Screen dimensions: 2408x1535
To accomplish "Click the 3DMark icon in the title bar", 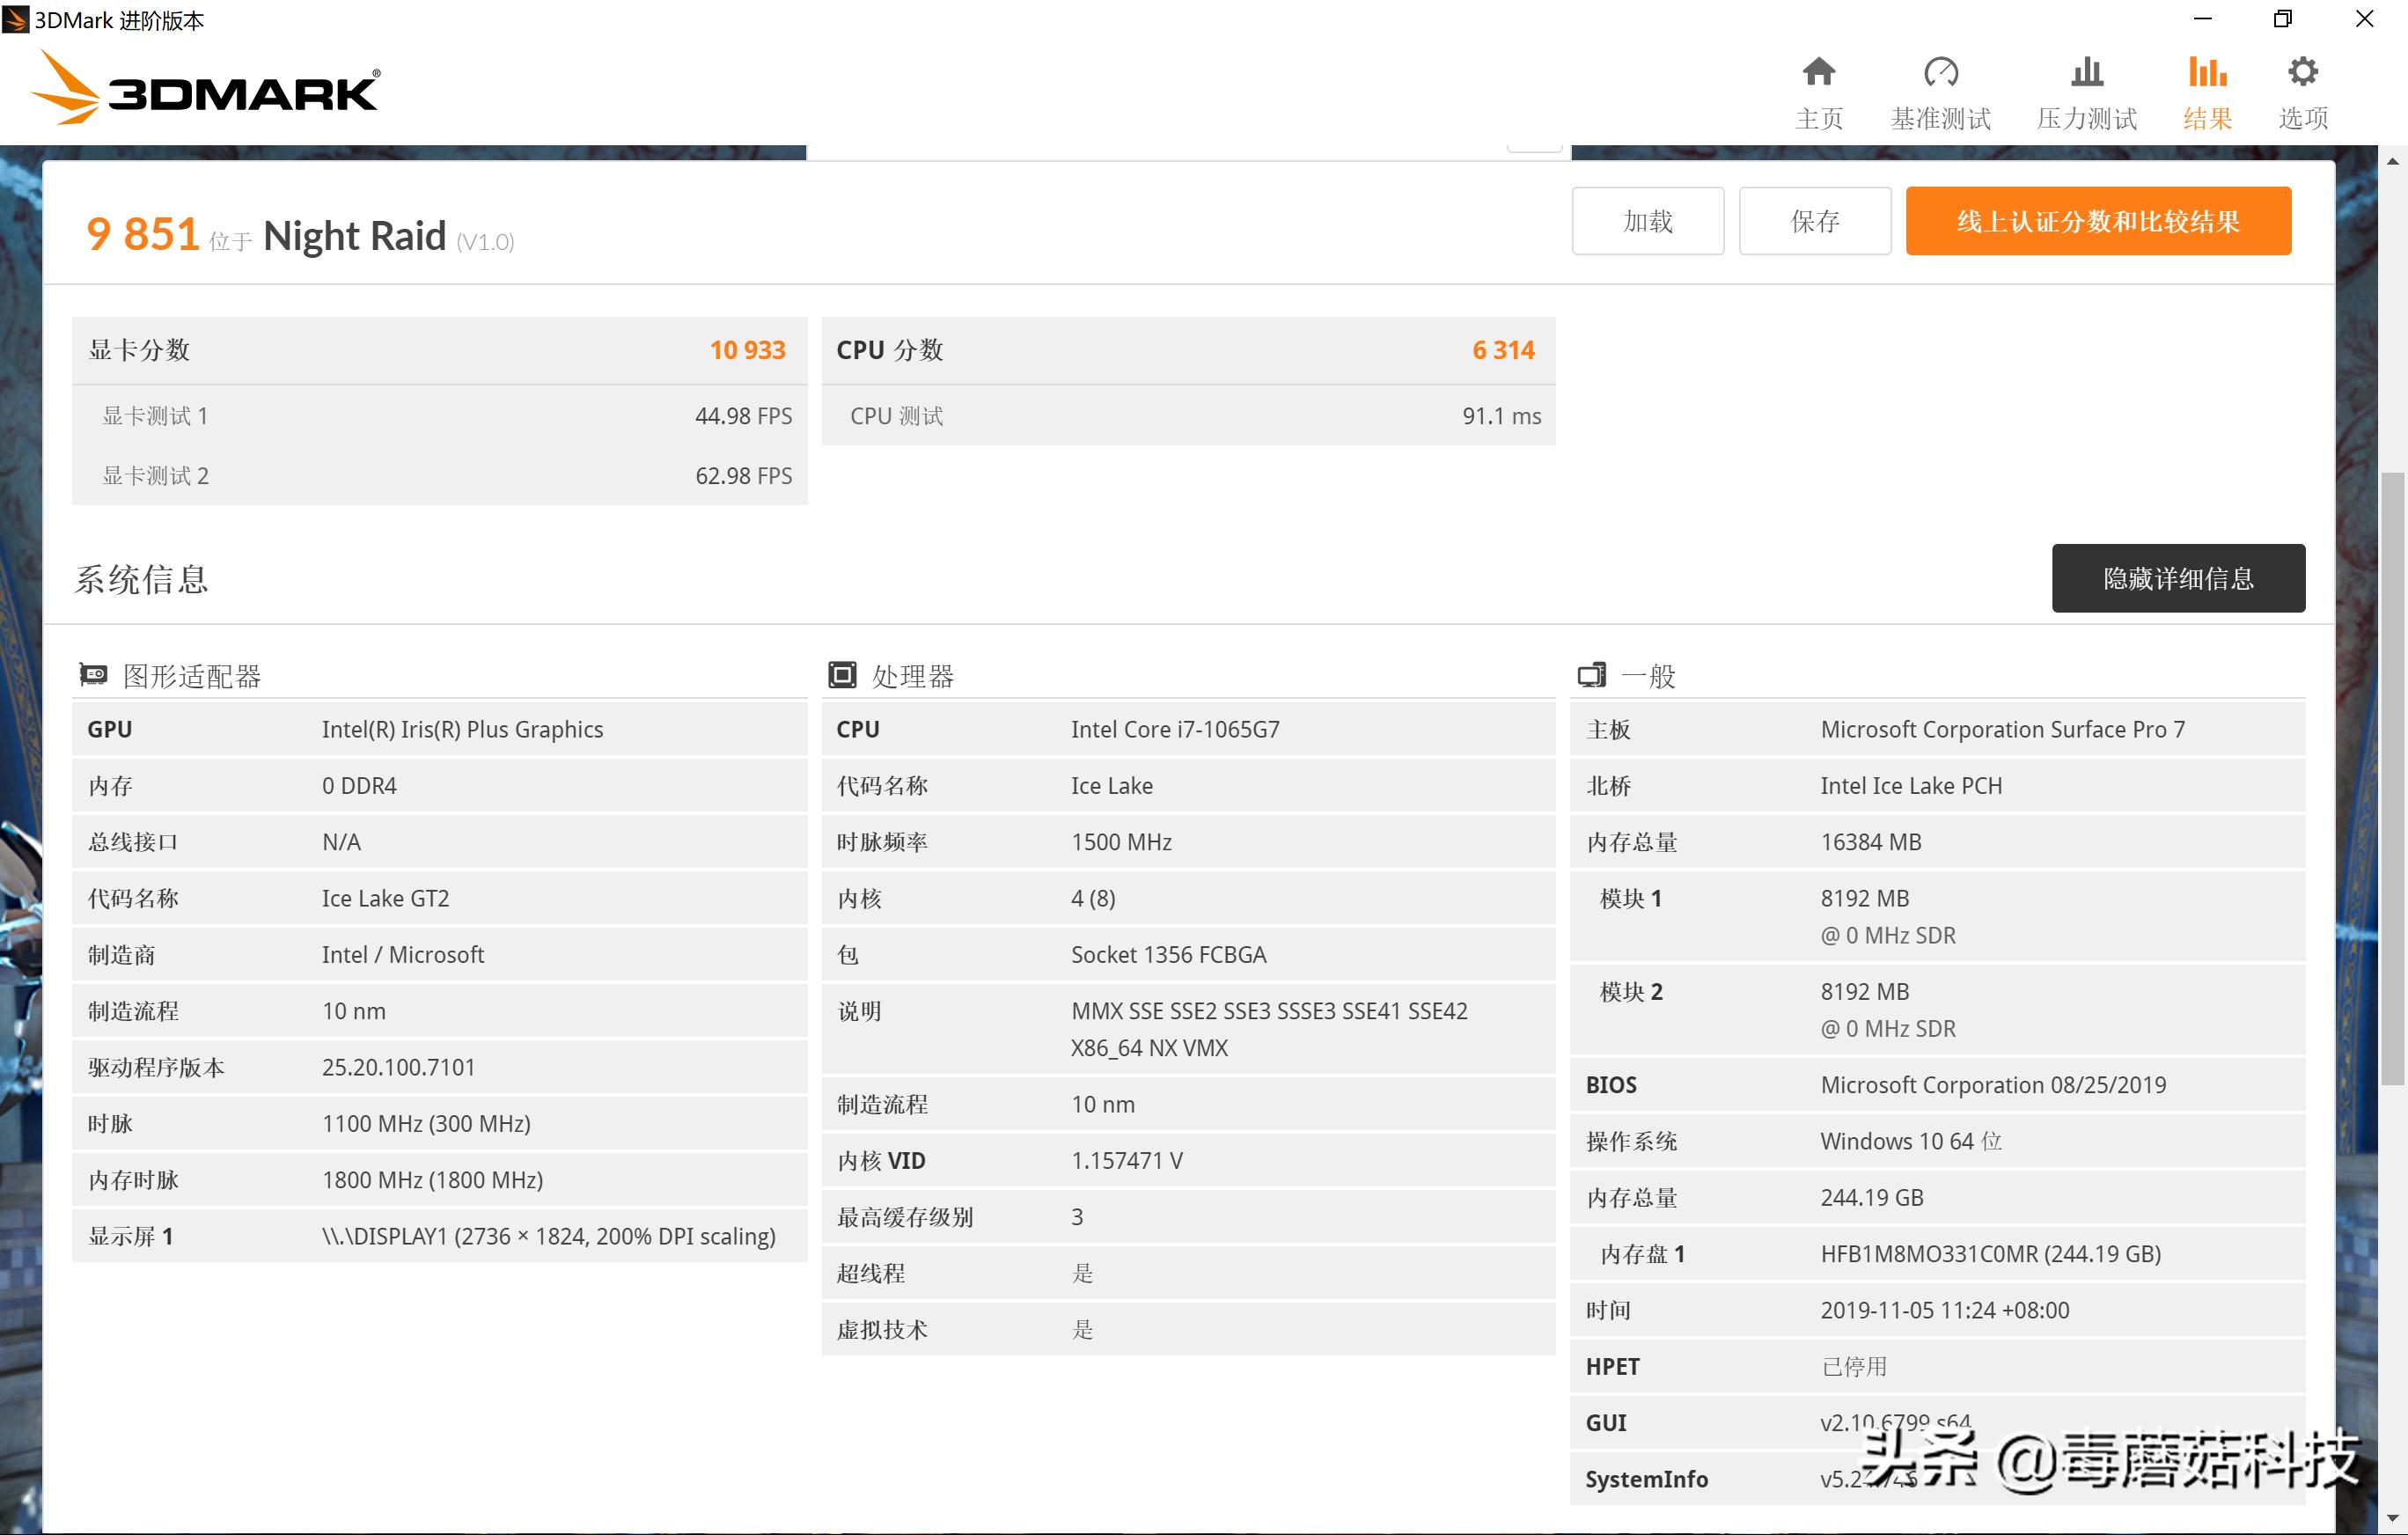I will pyautogui.click(x=15, y=19).
